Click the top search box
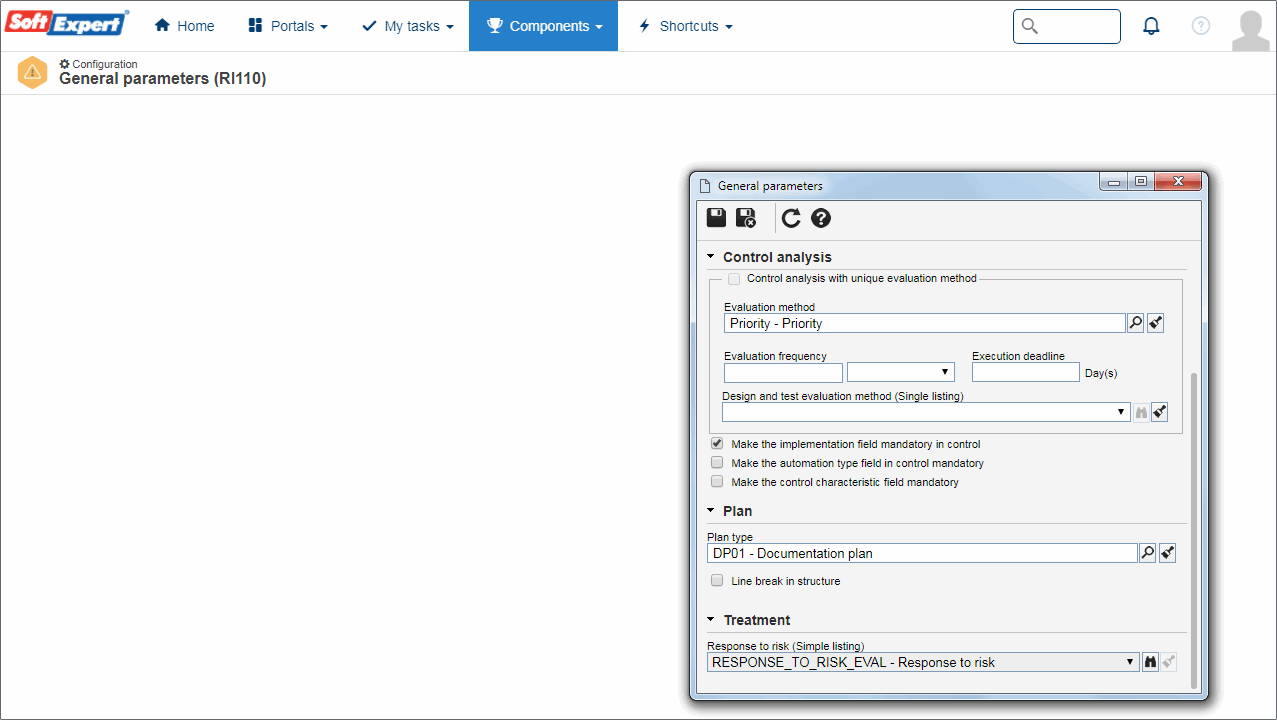The height and width of the screenshot is (720, 1277). 1067,27
